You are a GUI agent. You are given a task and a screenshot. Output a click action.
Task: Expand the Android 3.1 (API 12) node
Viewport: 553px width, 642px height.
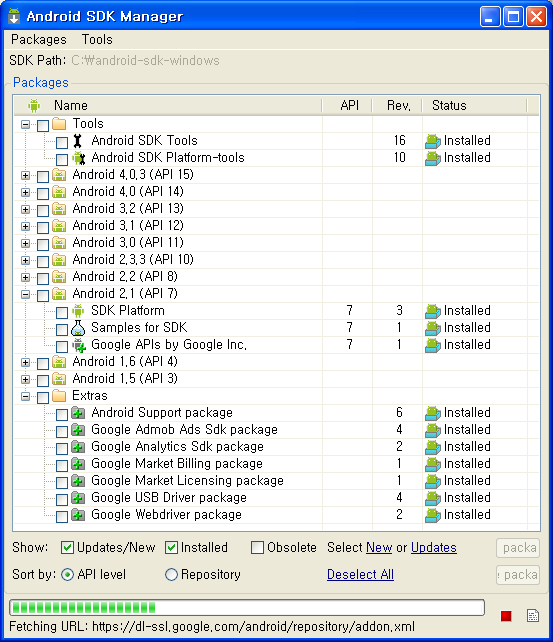pos(25,226)
